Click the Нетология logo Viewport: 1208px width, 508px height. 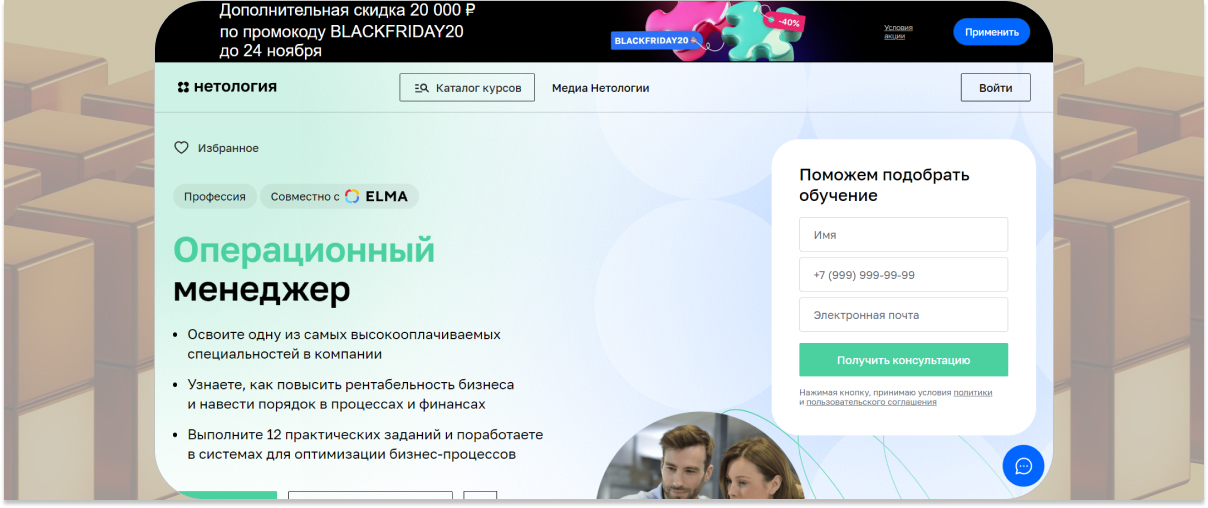(227, 87)
